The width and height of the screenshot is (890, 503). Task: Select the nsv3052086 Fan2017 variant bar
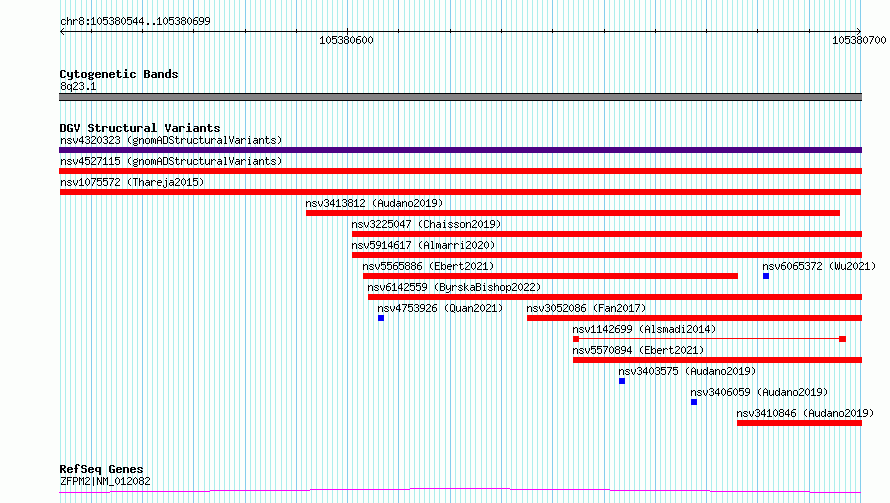pyautogui.click(x=694, y=318)
